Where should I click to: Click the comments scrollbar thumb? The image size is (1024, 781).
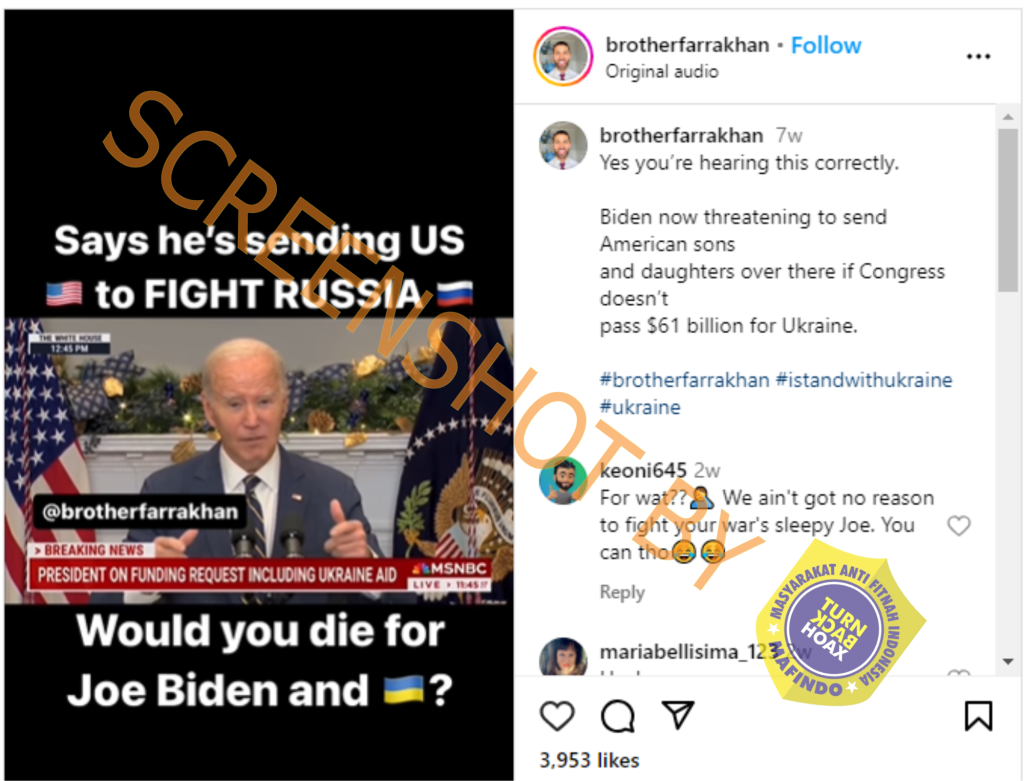pos(1008,210)
